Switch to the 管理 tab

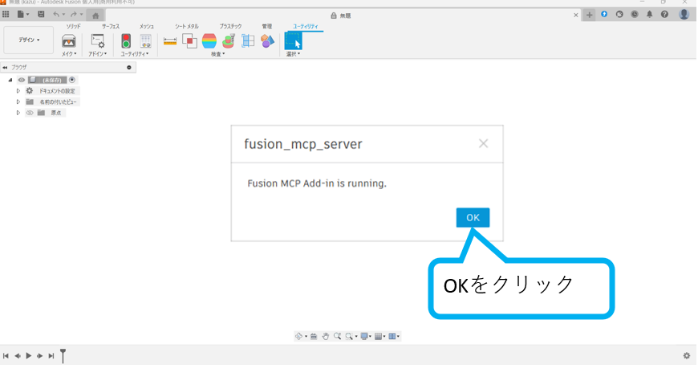tap(267, 26)
